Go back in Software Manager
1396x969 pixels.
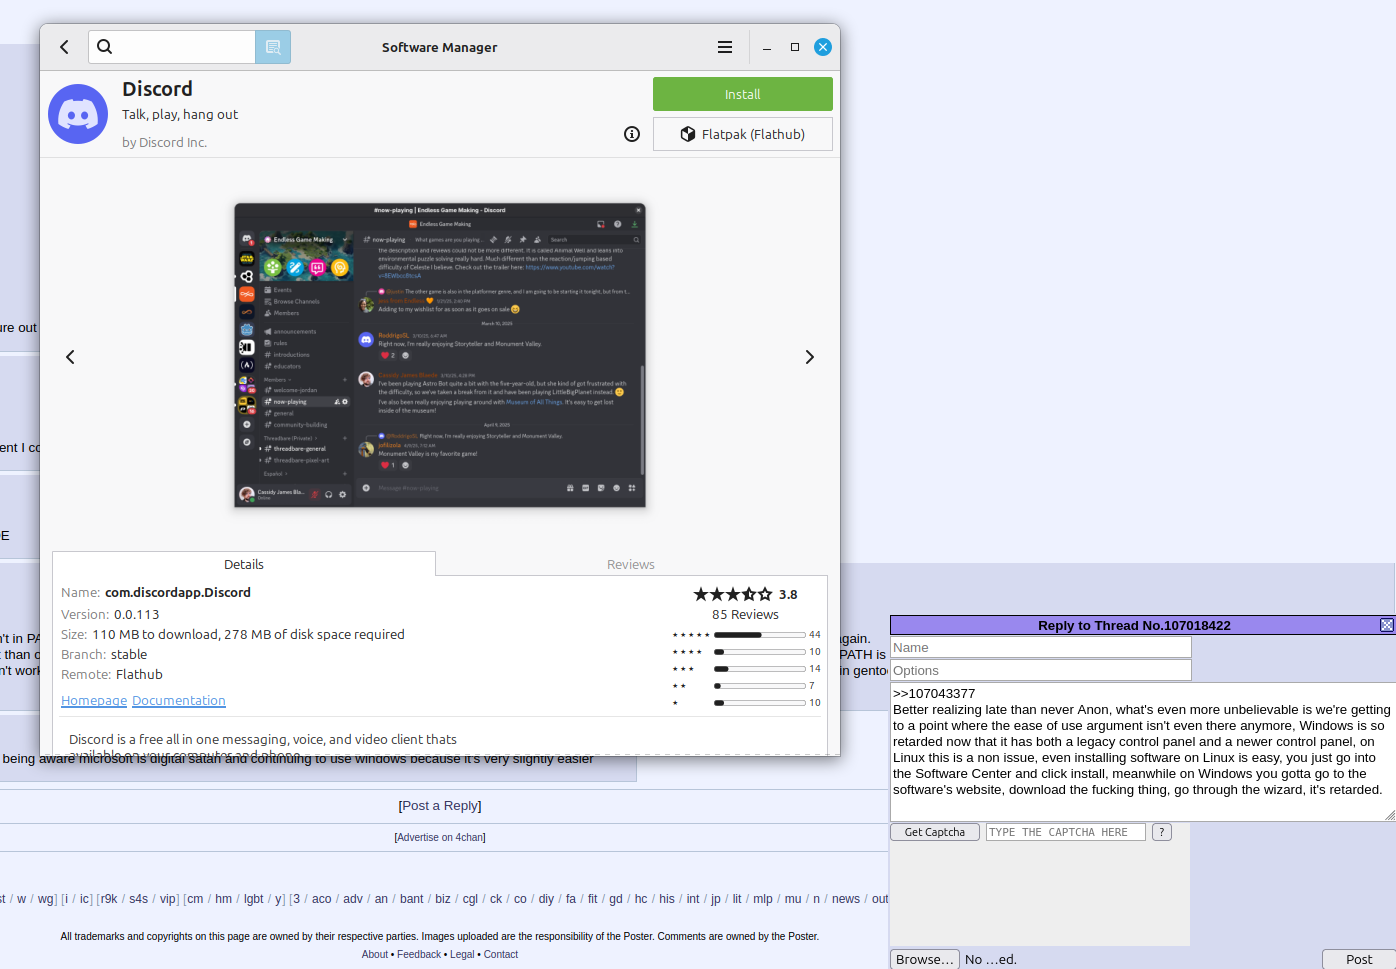65,47
